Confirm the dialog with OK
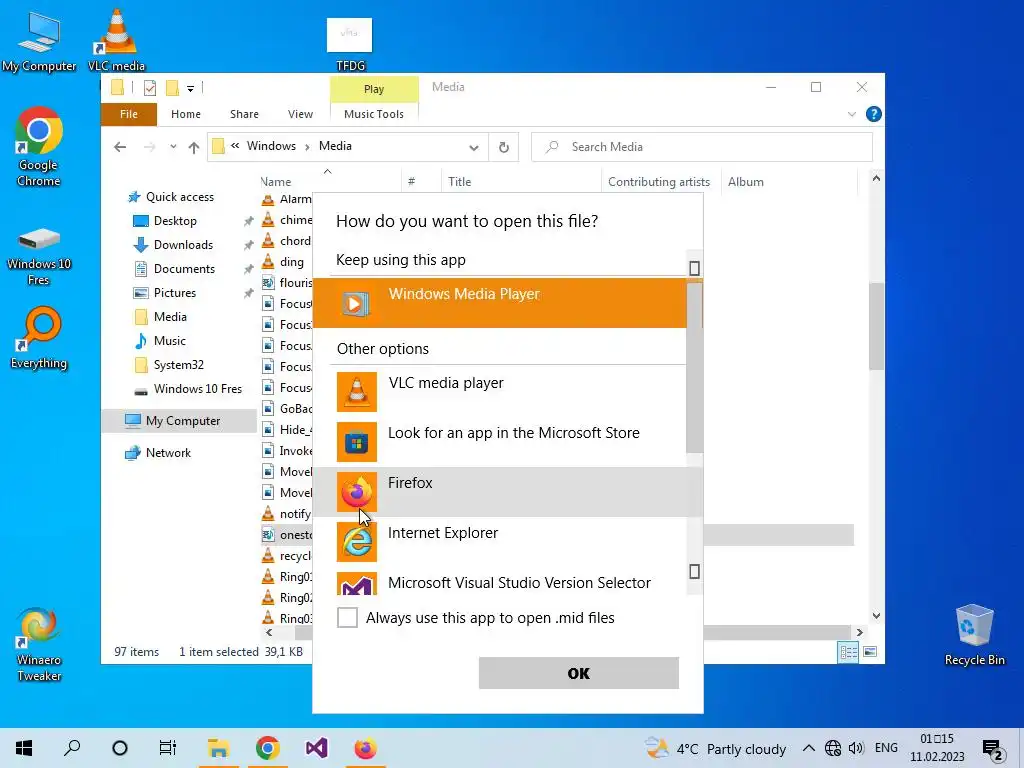Viewport: 1024px width, 768px height. 579,673
